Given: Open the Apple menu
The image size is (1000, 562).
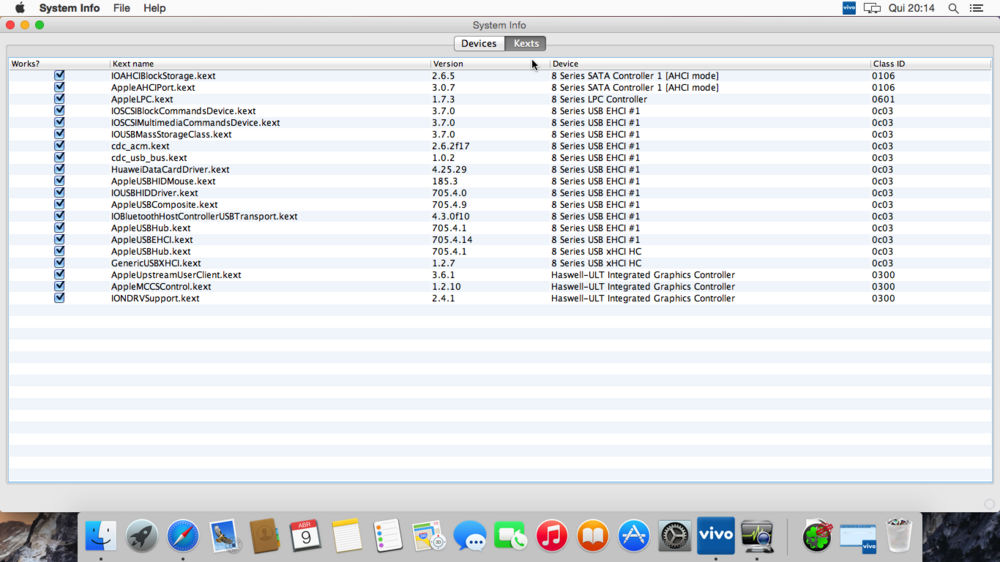Looking at the screenshot, I should [x=19, y=8].
